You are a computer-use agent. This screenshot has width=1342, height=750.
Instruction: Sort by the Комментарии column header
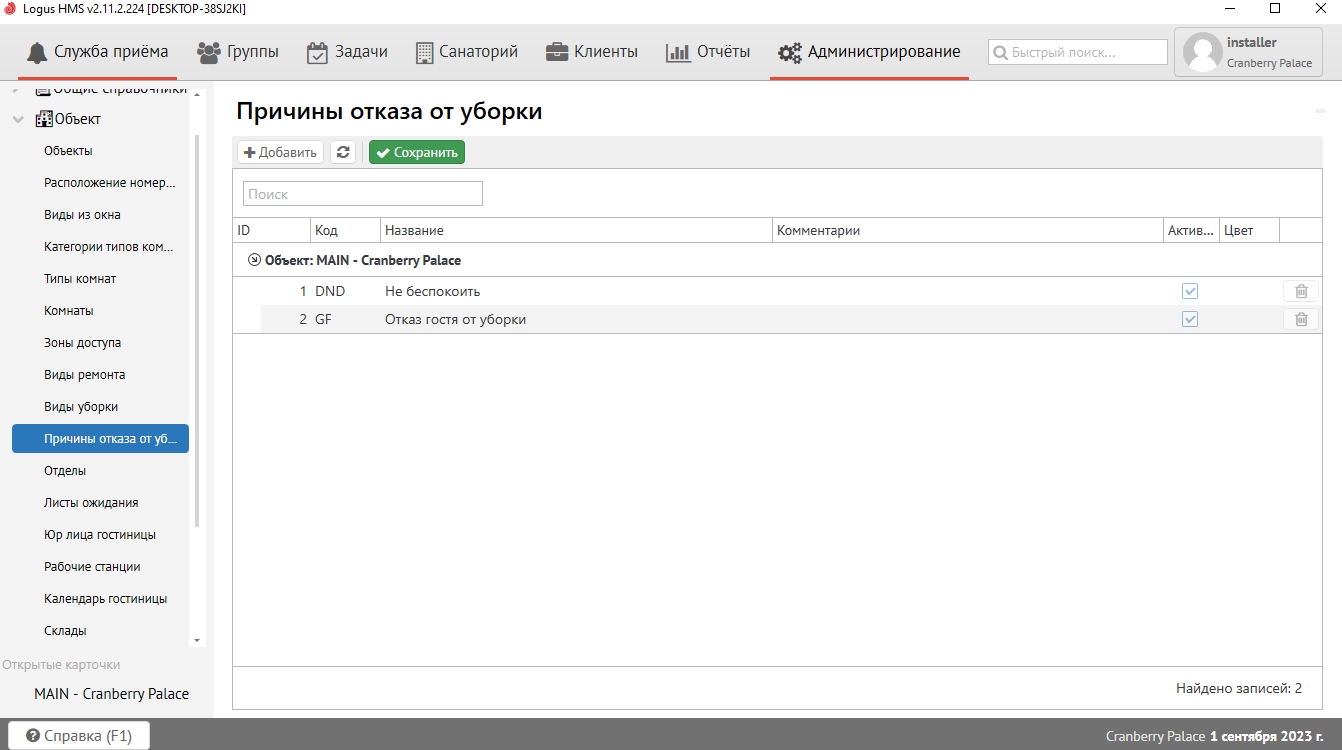click(968, 230)
